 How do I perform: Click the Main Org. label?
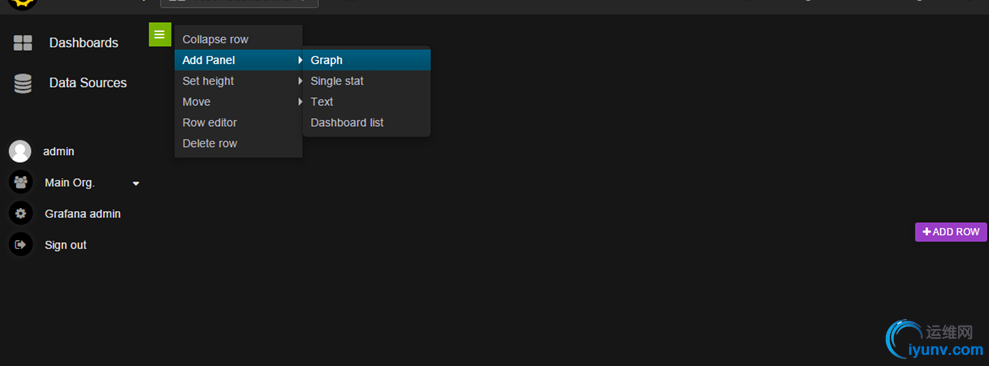[69, 183]
